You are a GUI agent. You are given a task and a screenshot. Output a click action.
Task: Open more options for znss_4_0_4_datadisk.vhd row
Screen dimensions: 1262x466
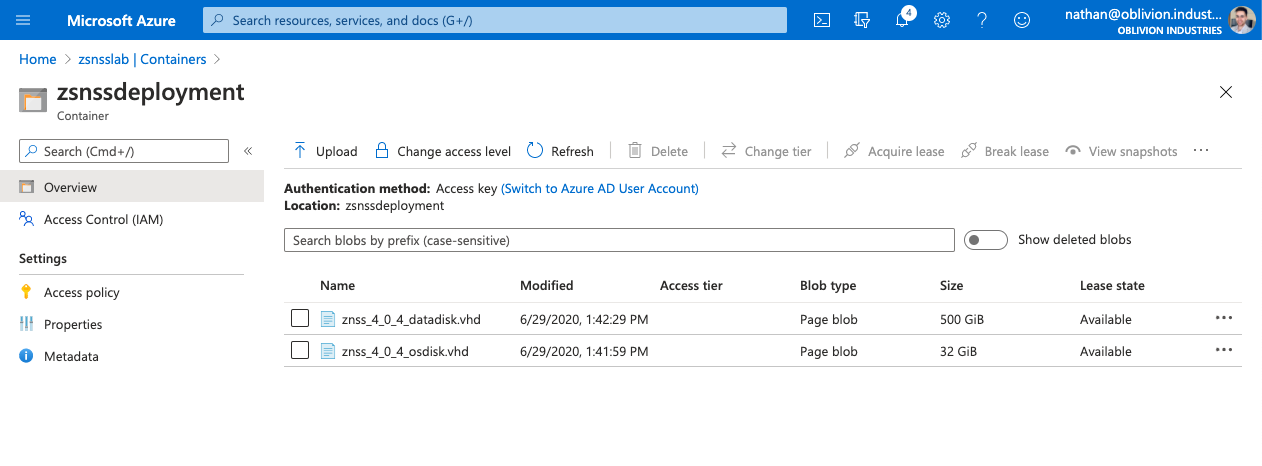pyautogui.click(x=1223, y=318)
